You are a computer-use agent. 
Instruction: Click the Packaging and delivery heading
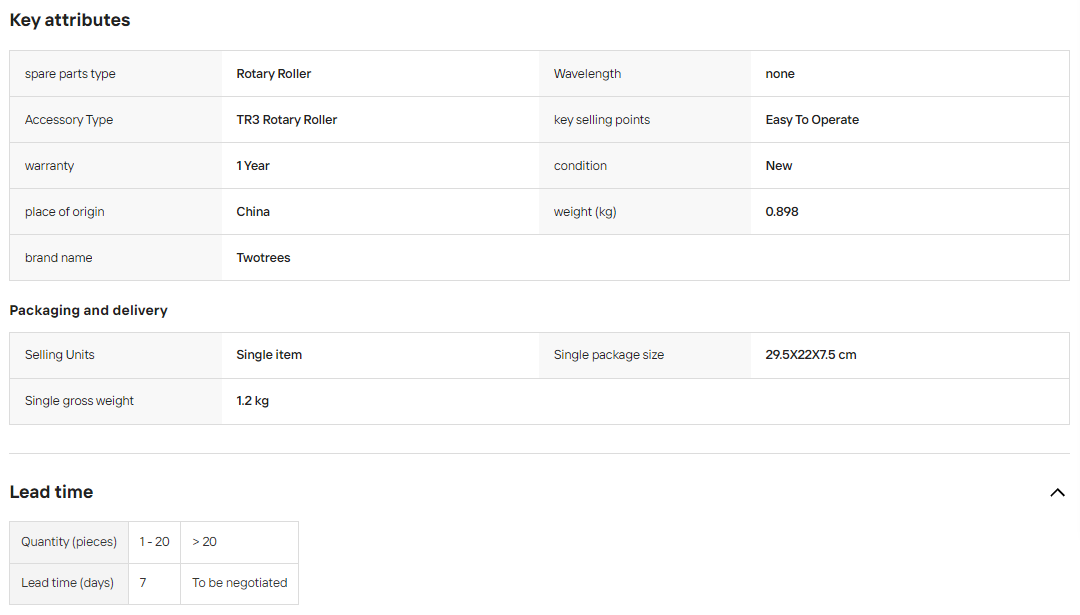88,311
